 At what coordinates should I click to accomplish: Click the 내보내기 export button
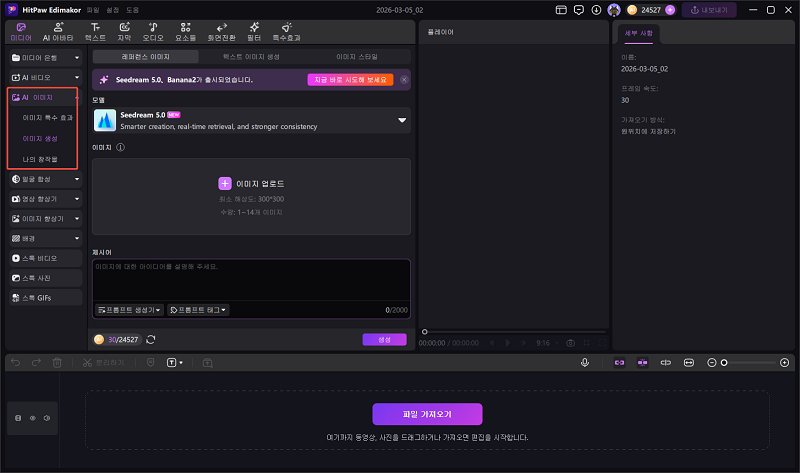click(x=709, y=10)
